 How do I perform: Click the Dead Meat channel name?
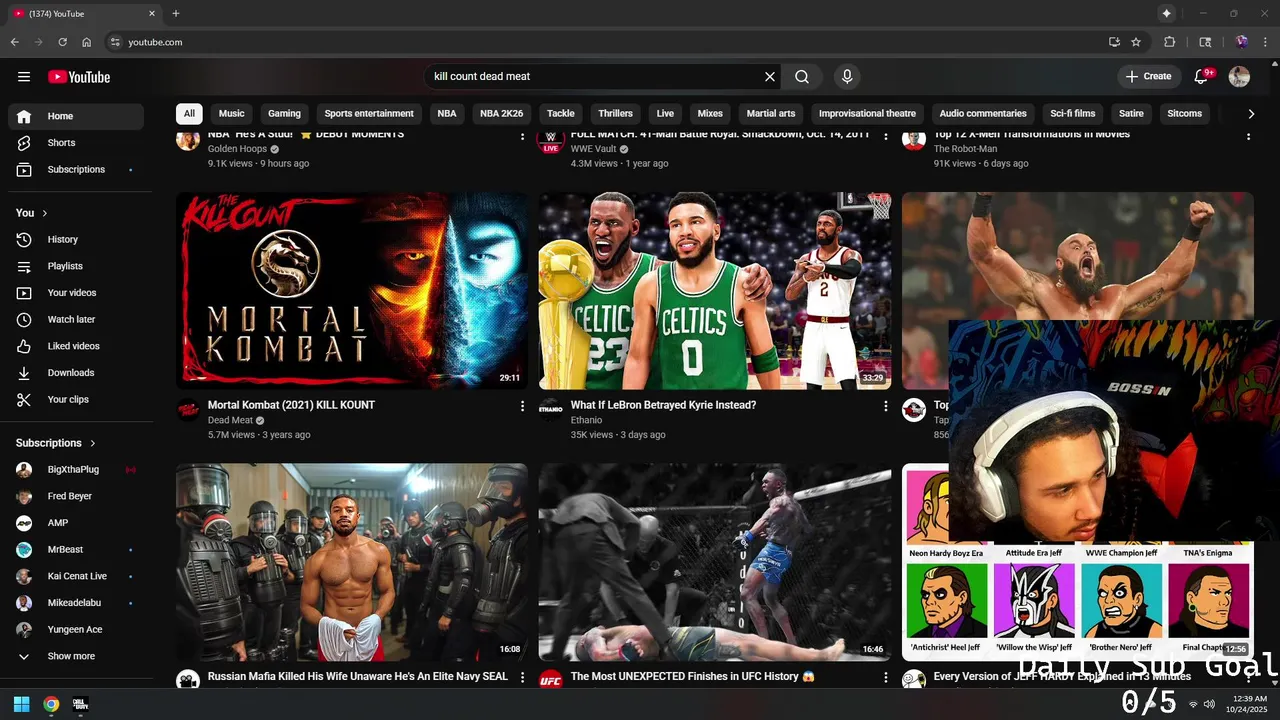coord(230,421)
